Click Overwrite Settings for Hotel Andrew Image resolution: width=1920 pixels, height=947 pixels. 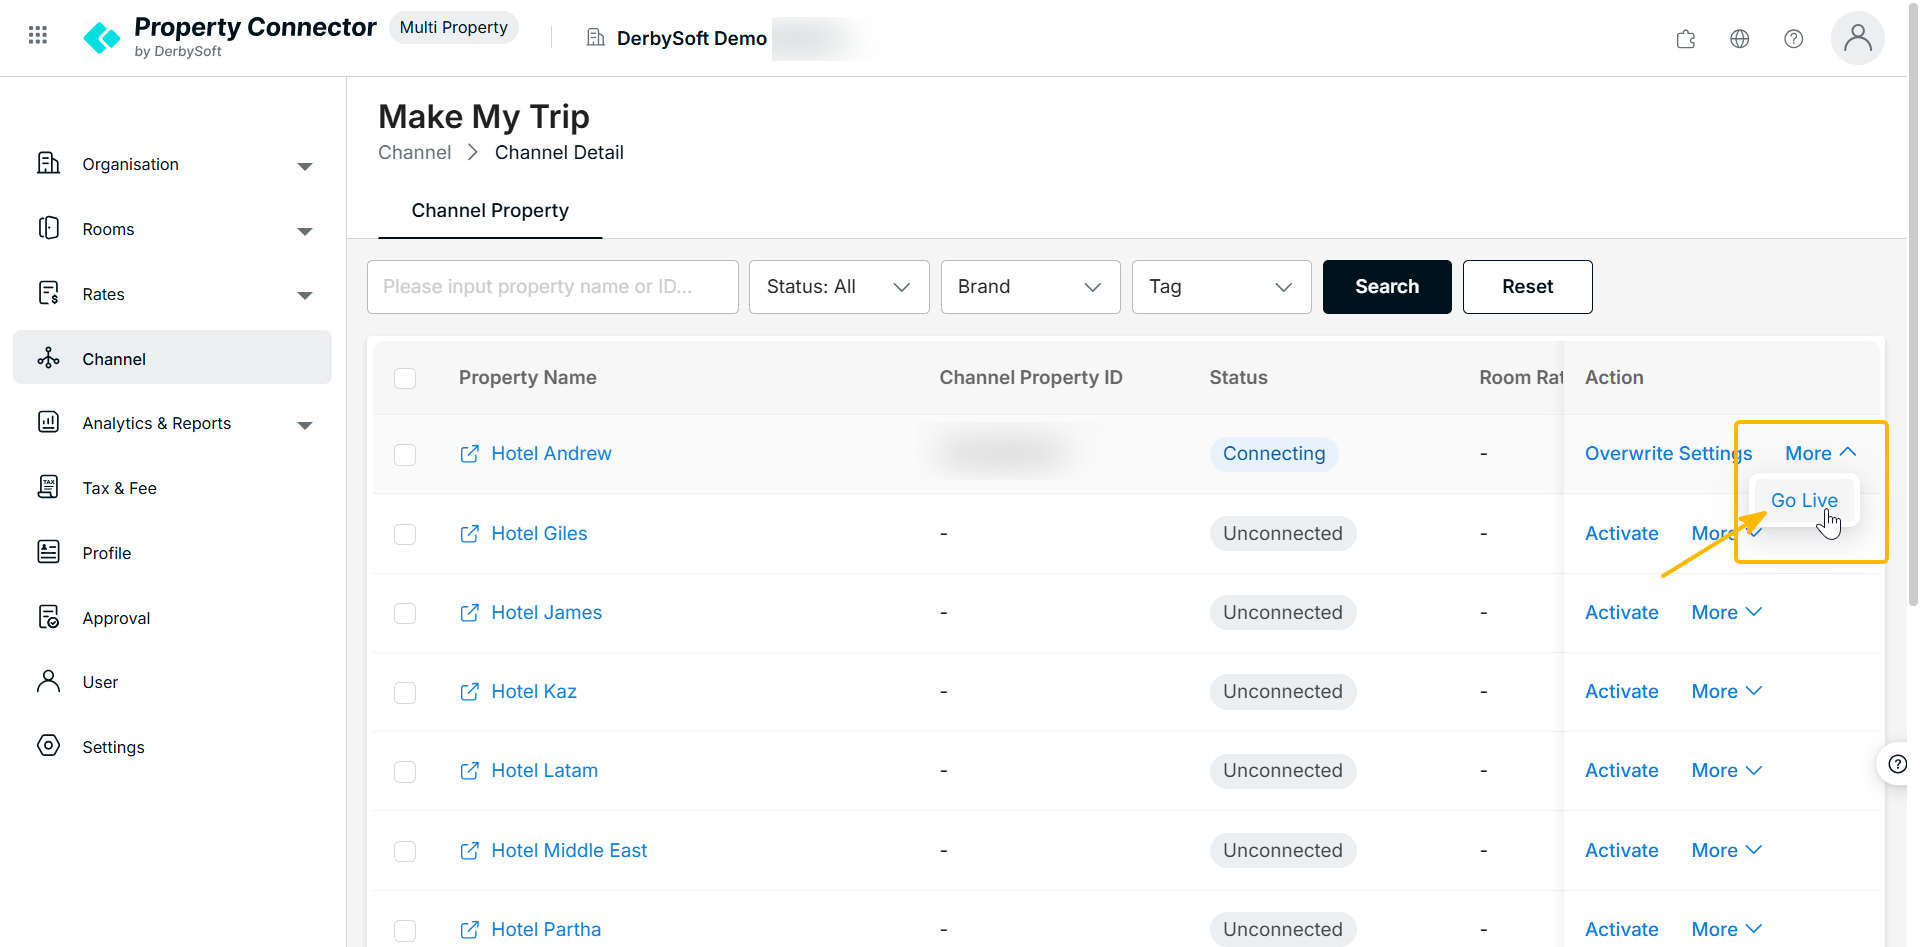coord(1668,454)
